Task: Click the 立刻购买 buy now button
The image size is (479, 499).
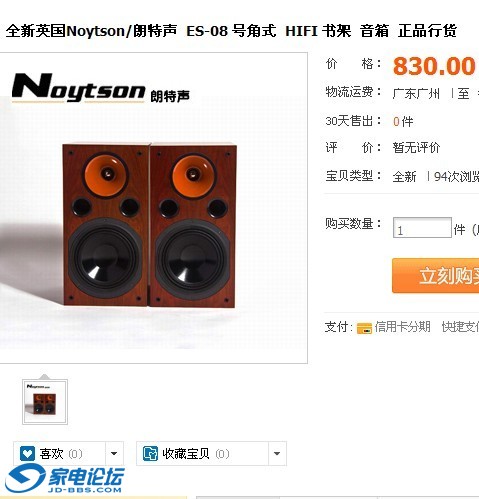Action: (436, 276)
